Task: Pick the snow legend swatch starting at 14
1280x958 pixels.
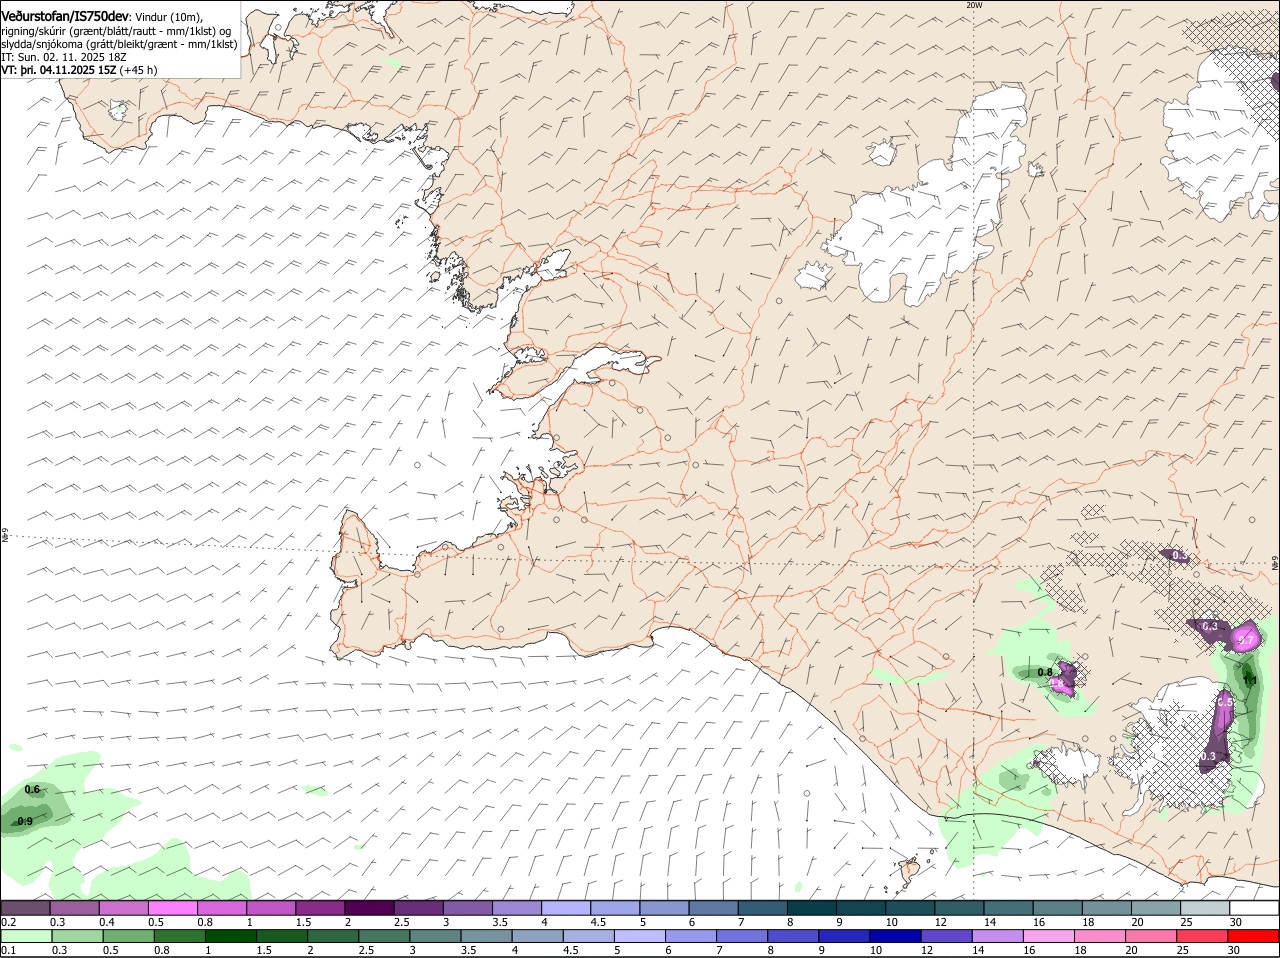Action: point(1009,907)
